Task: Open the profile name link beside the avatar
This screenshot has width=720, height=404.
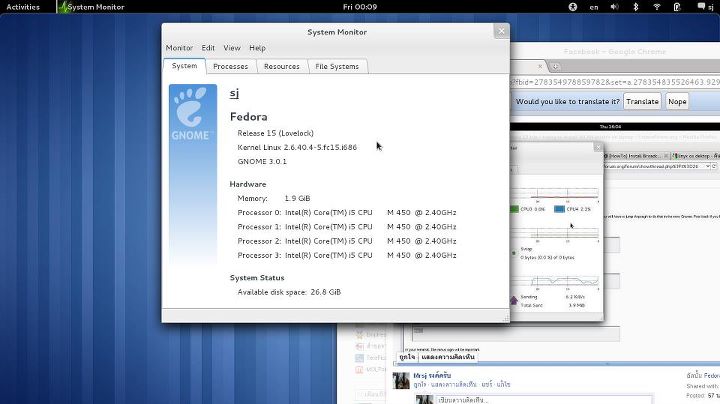Action: click(x=432, y=376)
